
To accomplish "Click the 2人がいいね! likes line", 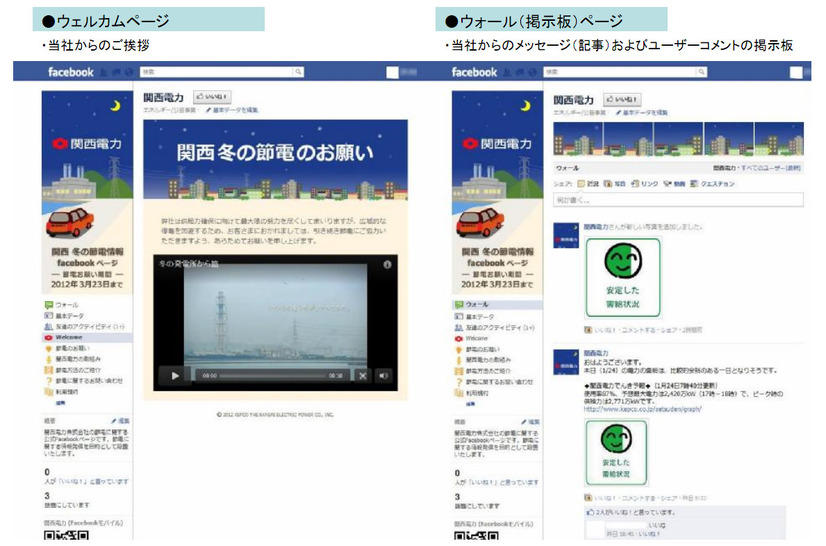I will click(631, 512).
